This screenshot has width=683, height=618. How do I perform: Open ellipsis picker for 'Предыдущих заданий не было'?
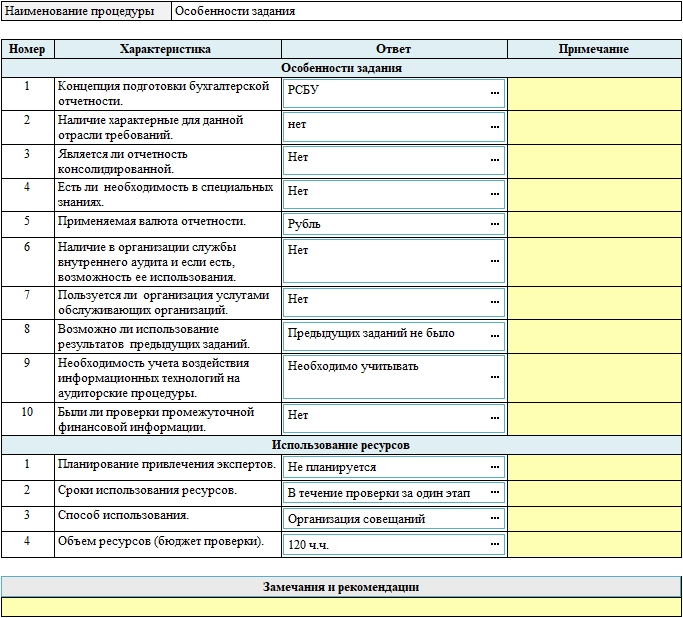coord(494,336)
